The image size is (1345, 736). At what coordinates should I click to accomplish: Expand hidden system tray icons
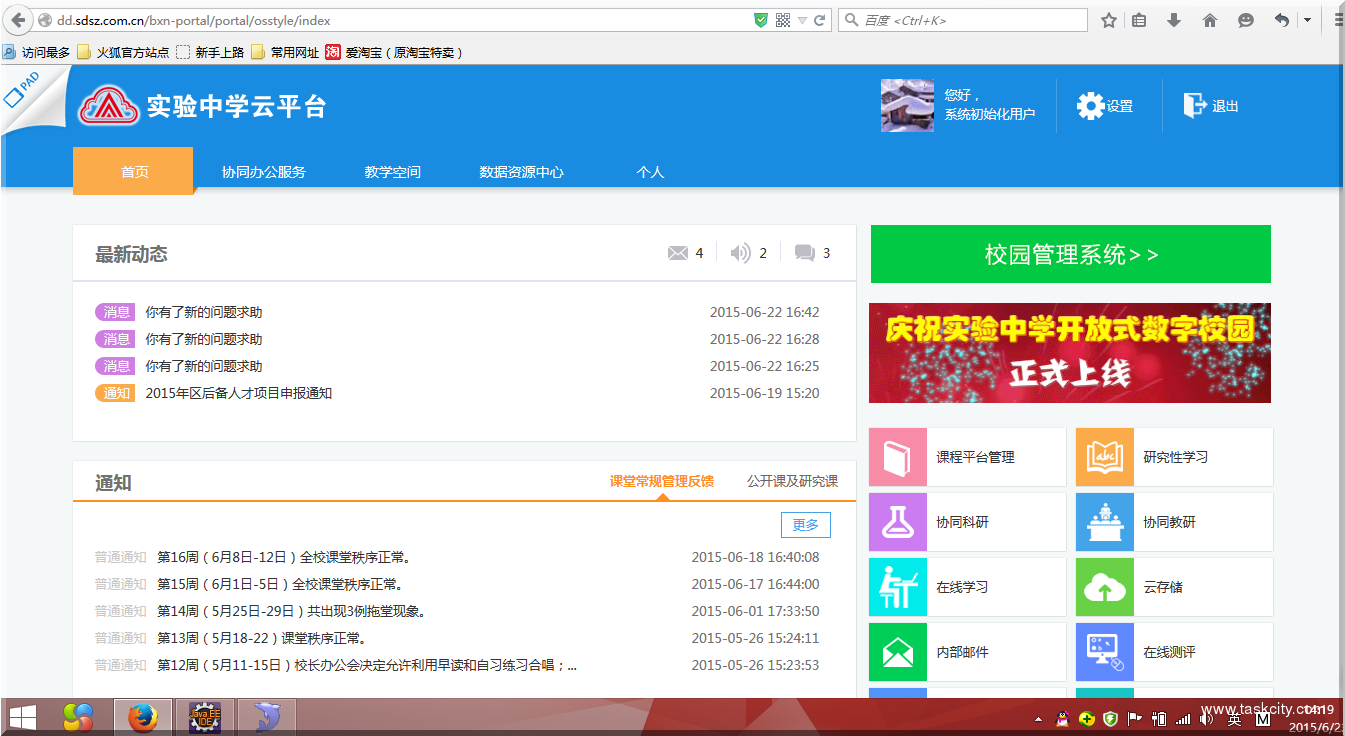pyautogui.click(x=1037, y=717)
